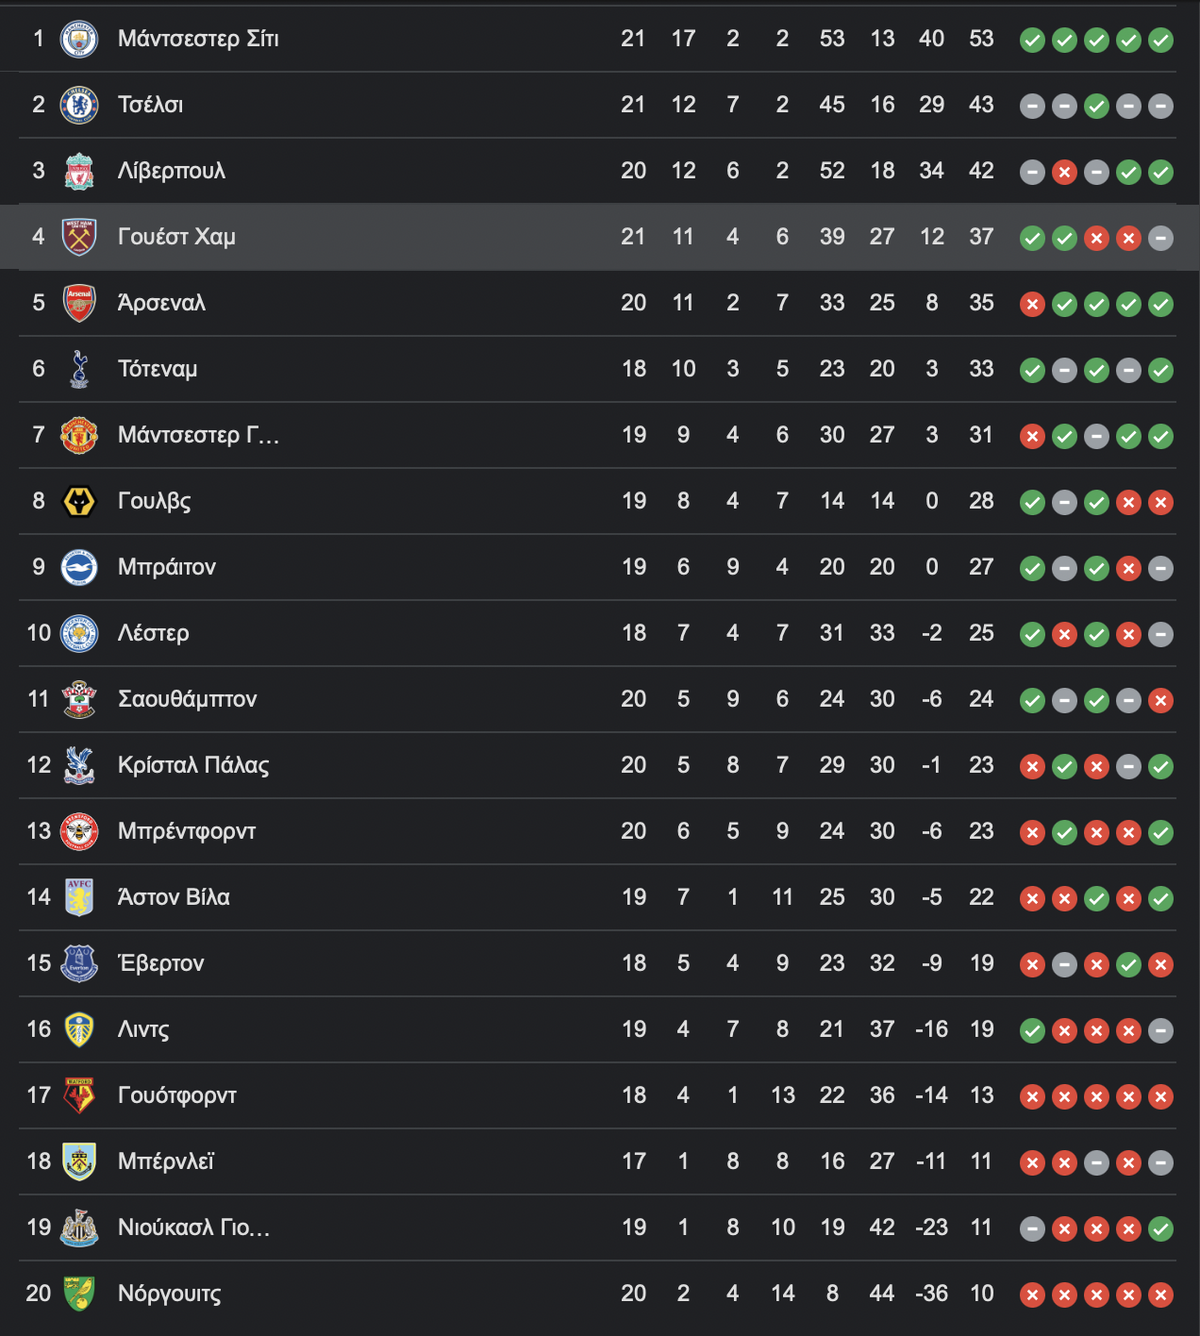This screenshot has width=1200, height=1336.
Task: Click the Tottenham cockerel crest
Action: (79, 369)
